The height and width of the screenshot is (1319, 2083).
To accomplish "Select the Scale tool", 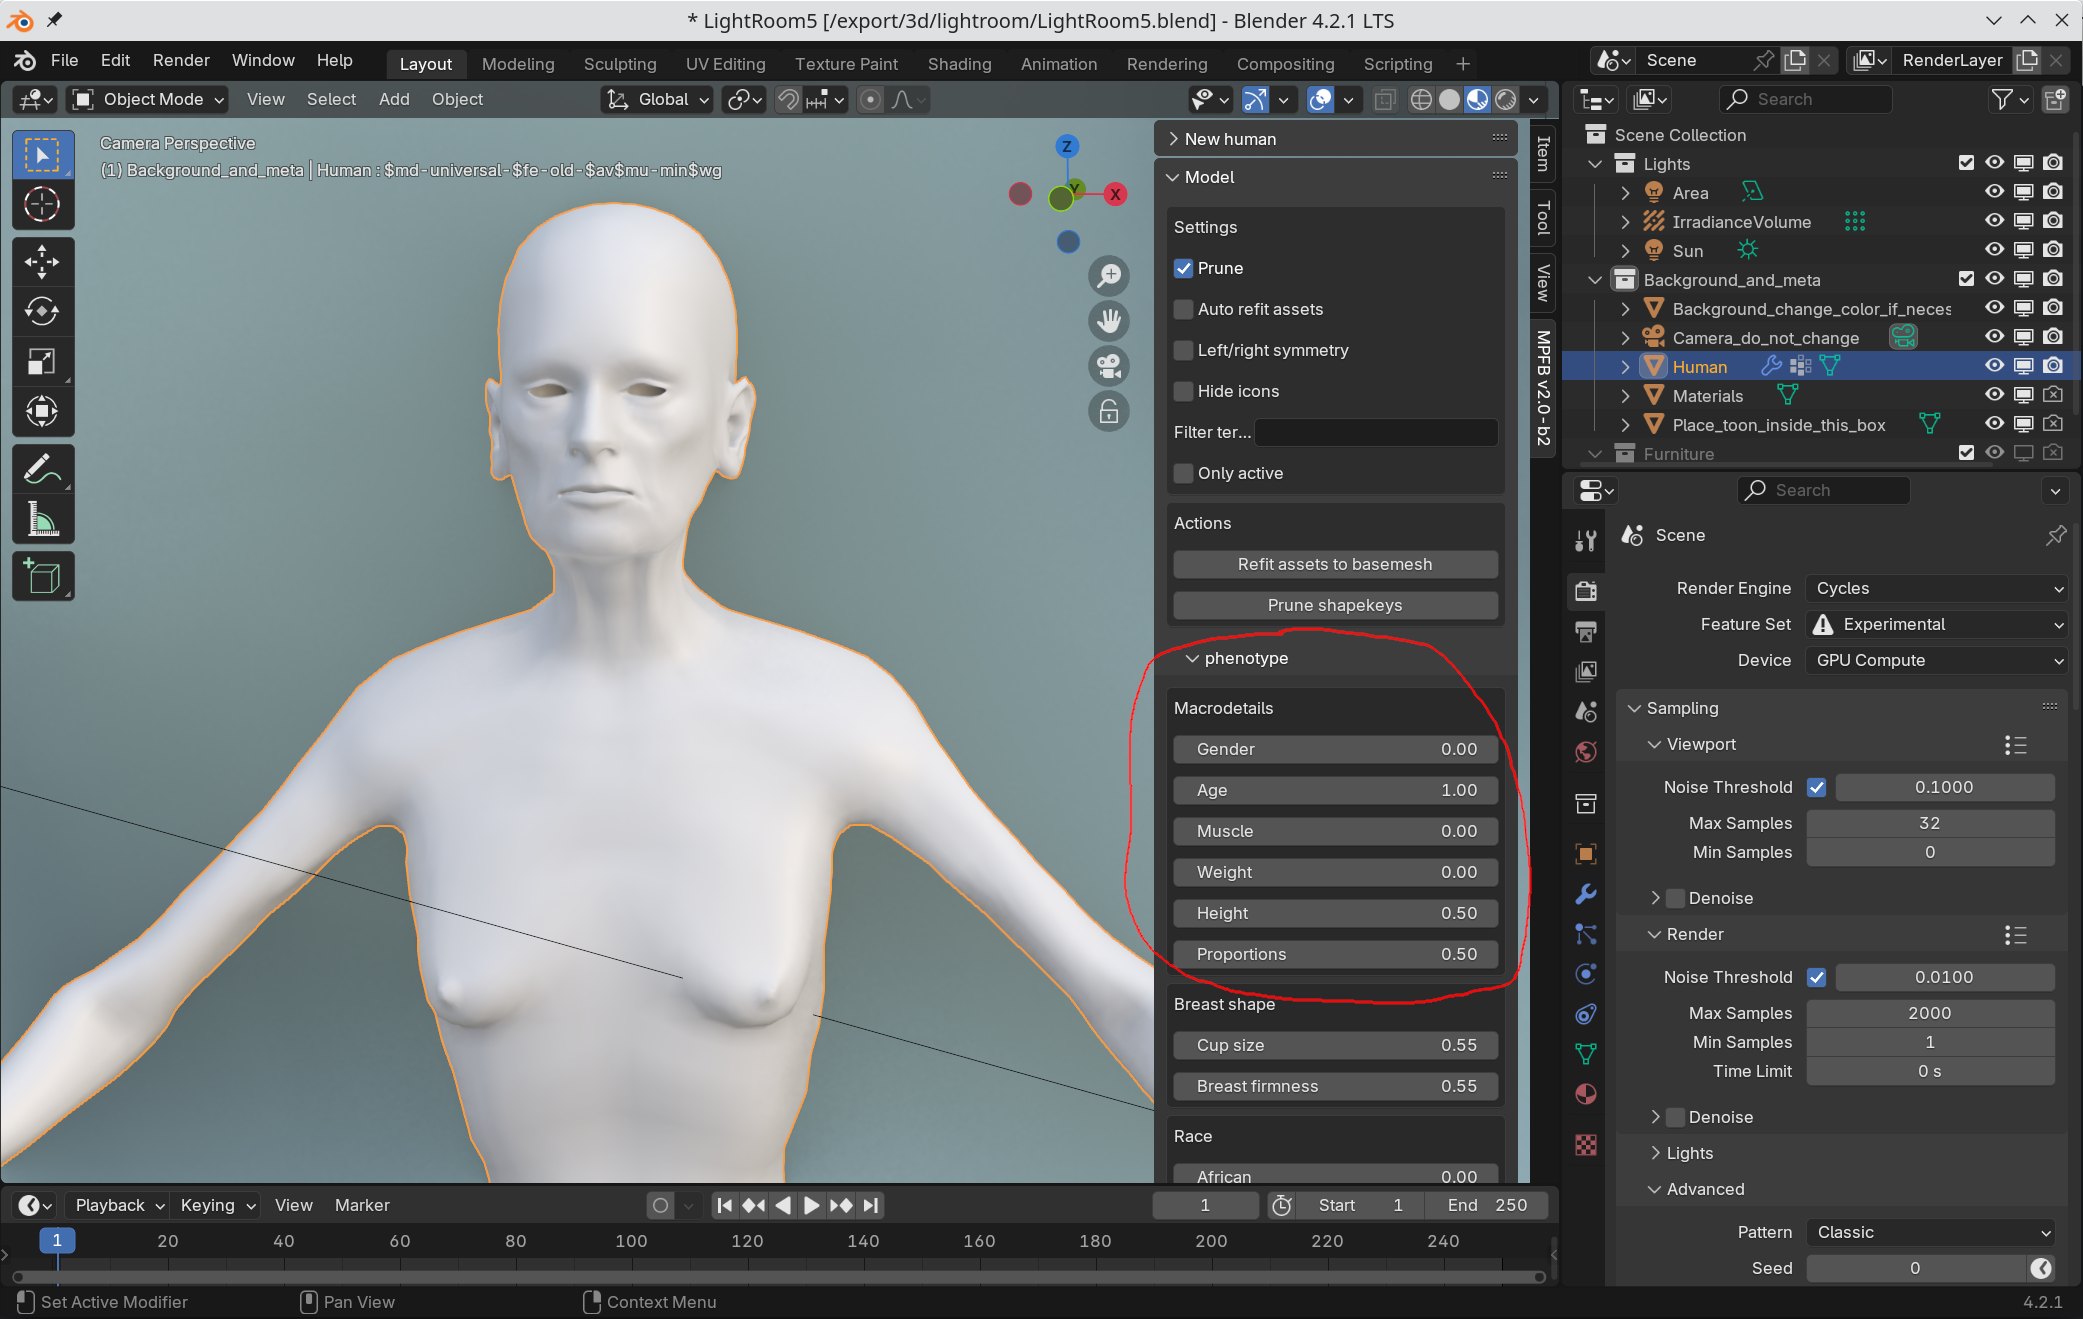I will pyautogui.click(x=42, y=361).
